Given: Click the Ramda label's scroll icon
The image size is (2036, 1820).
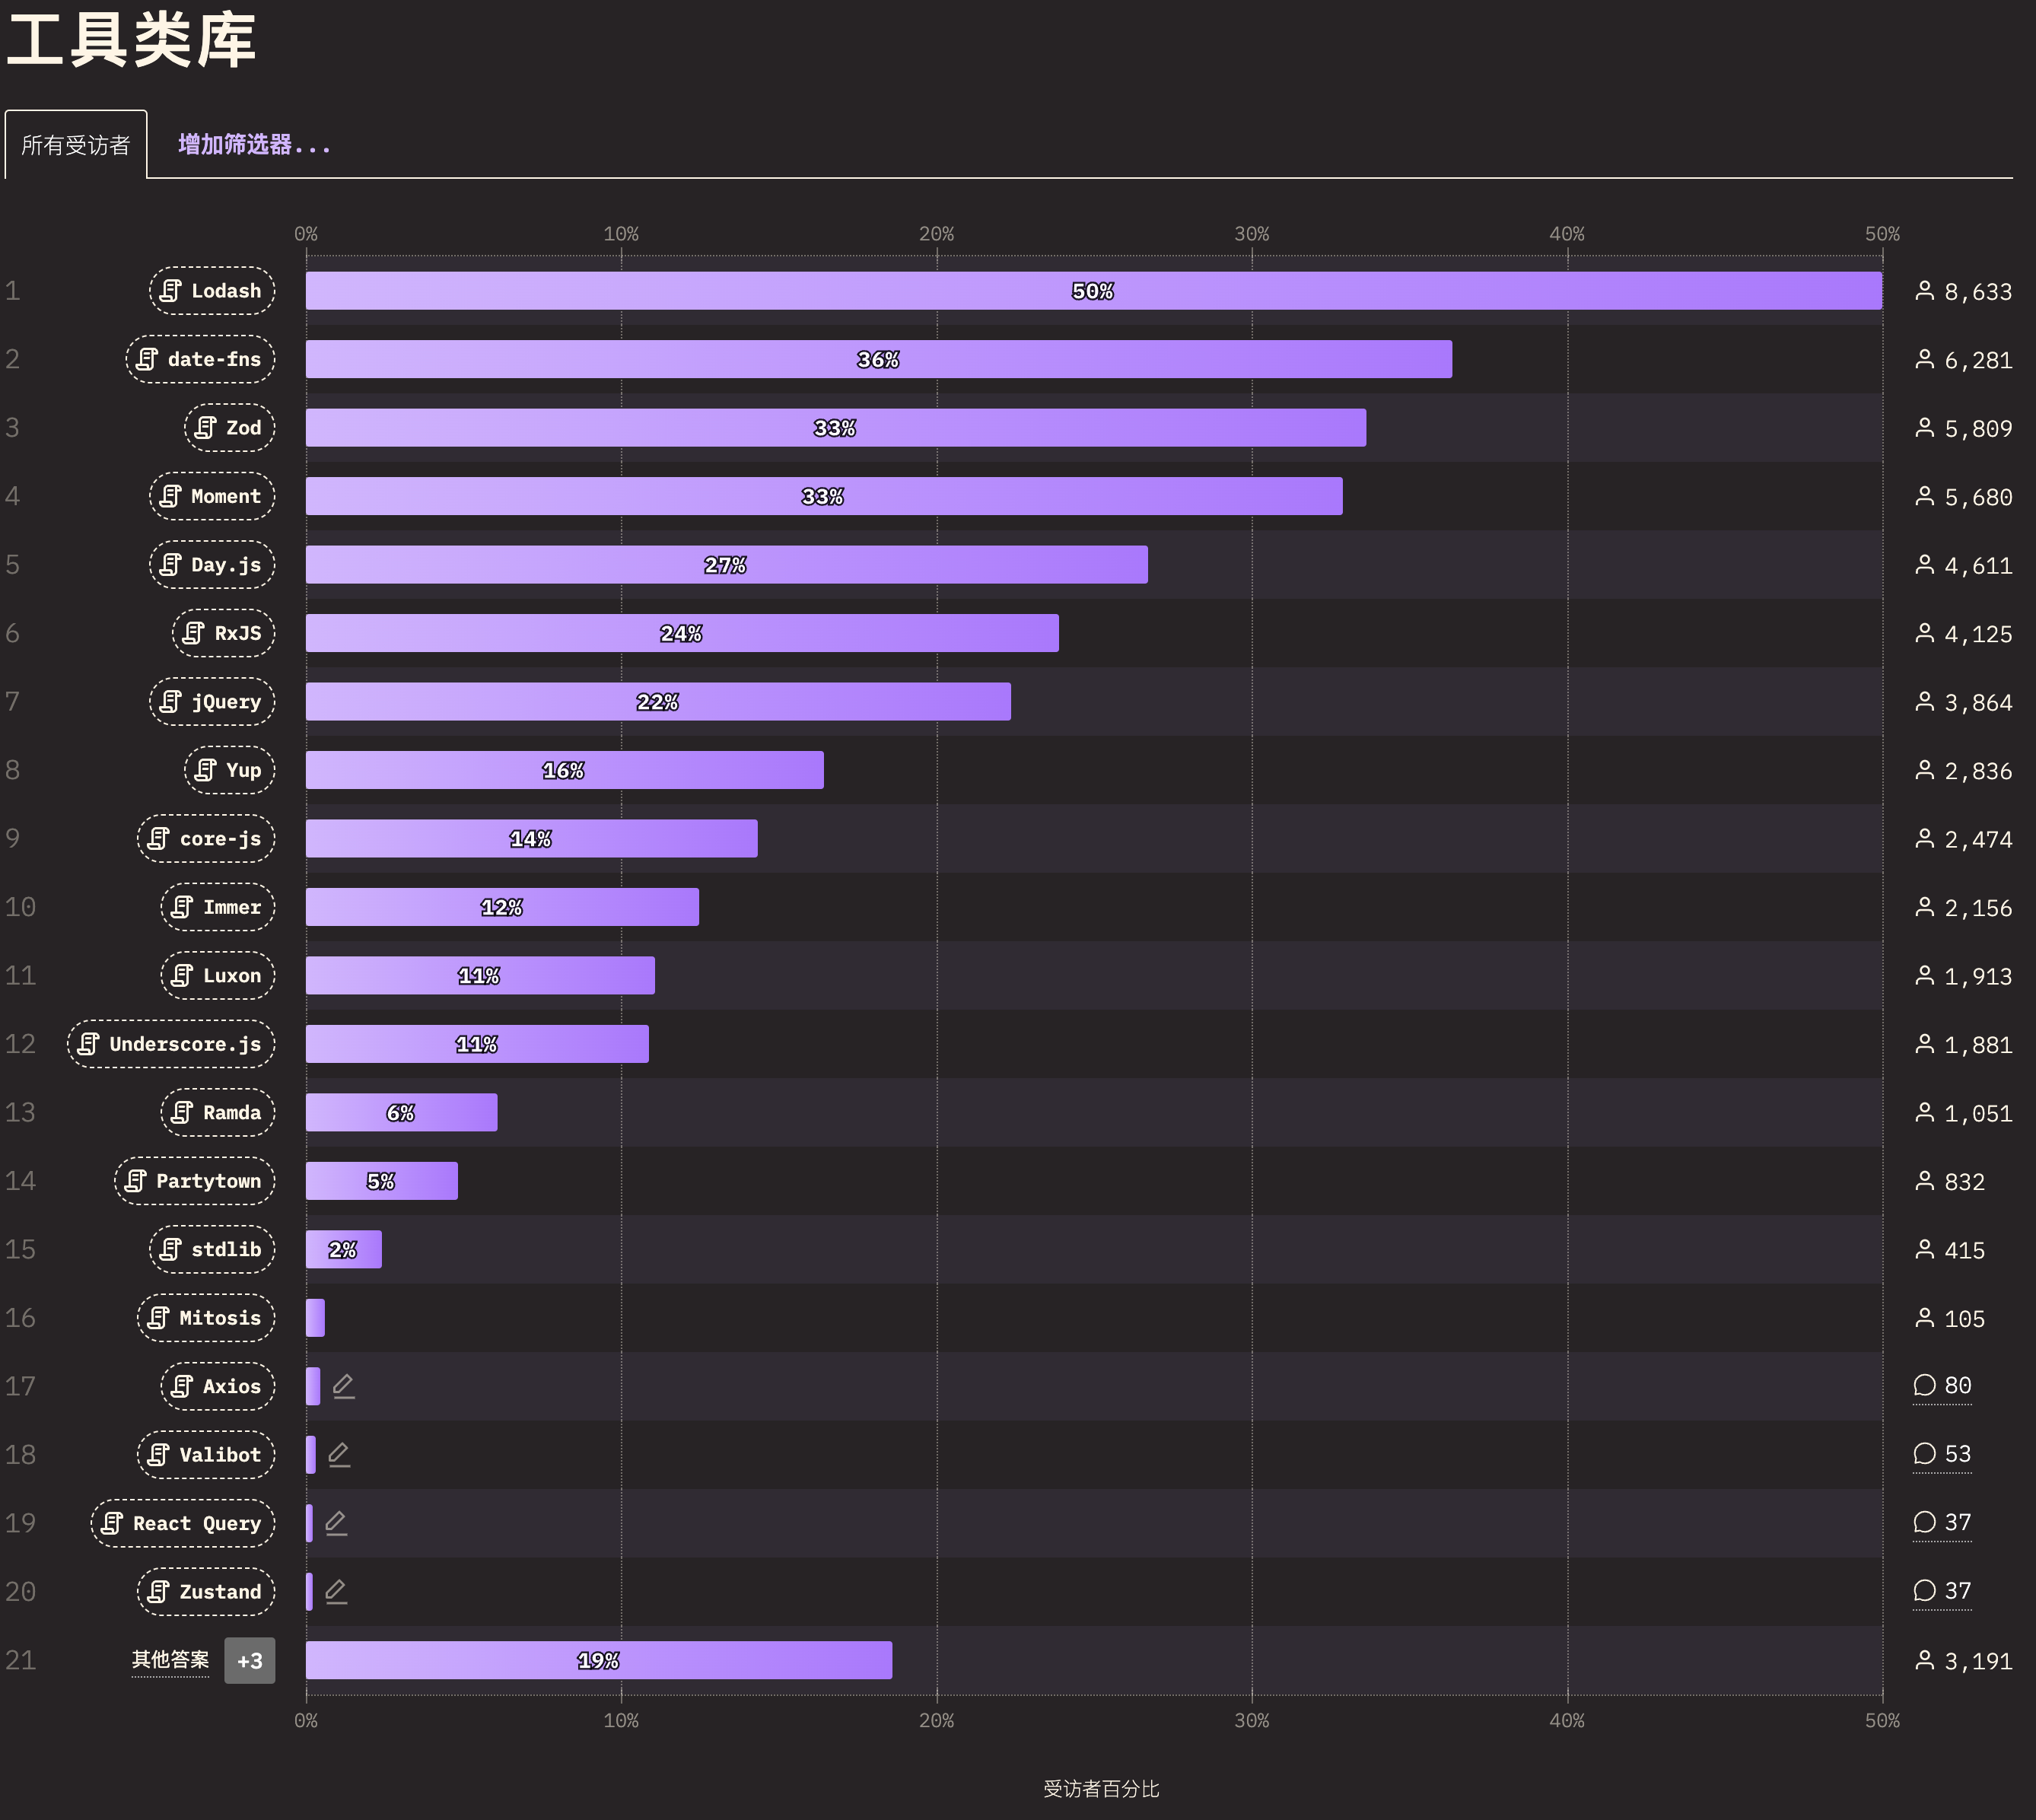Looking at the screenshot, I should point(182,1113).
